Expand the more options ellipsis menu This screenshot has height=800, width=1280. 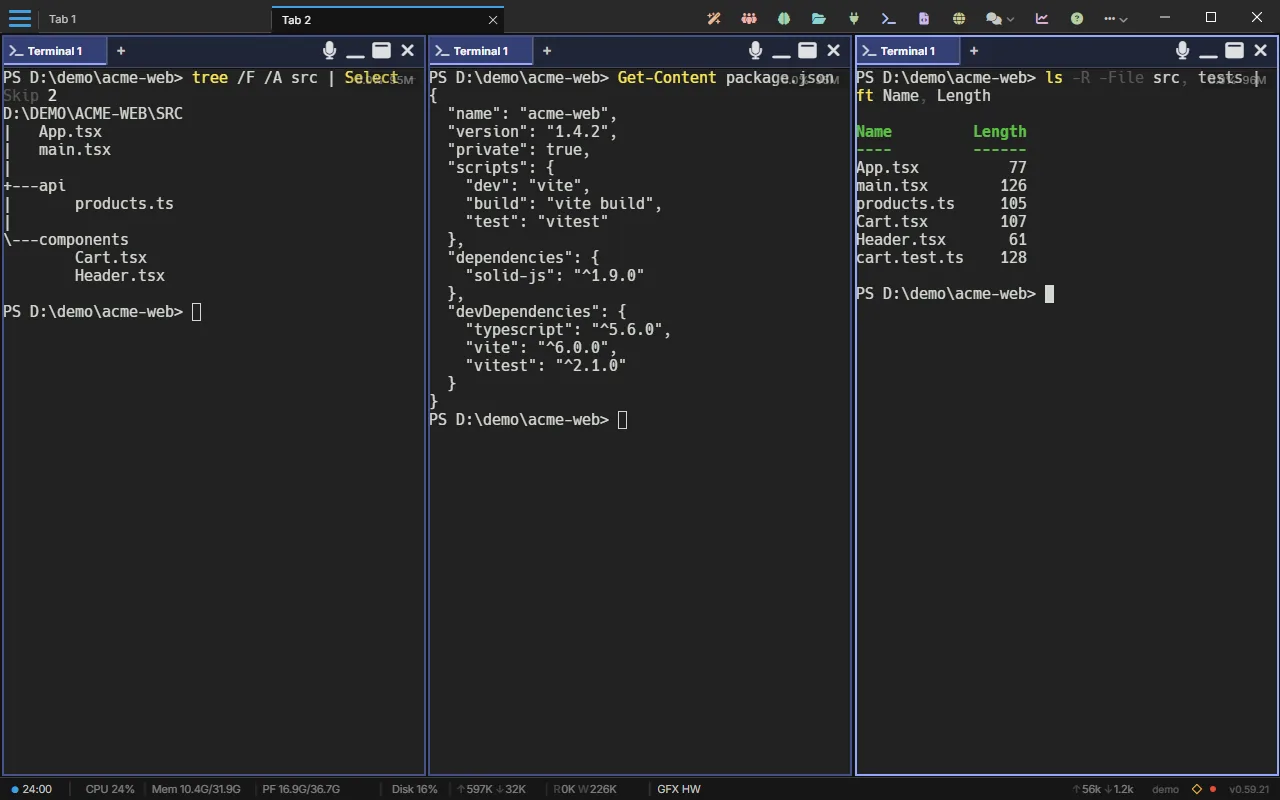tap(1116, 18)
